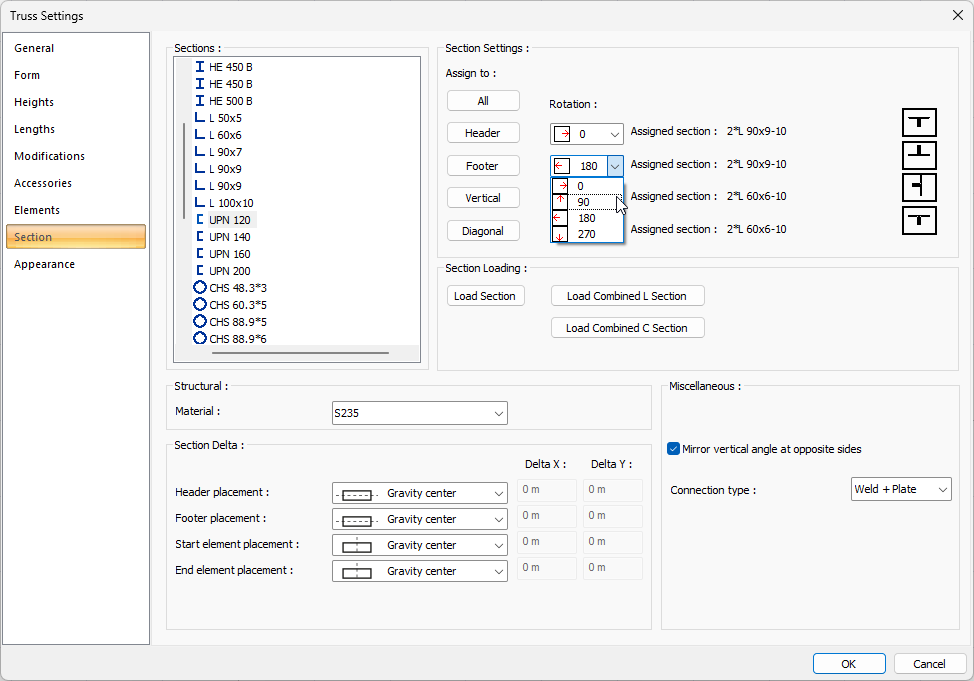Click the Load Combined L Section button
The width and height of the screenshot is (974, 681).
(x=627, y=296)
